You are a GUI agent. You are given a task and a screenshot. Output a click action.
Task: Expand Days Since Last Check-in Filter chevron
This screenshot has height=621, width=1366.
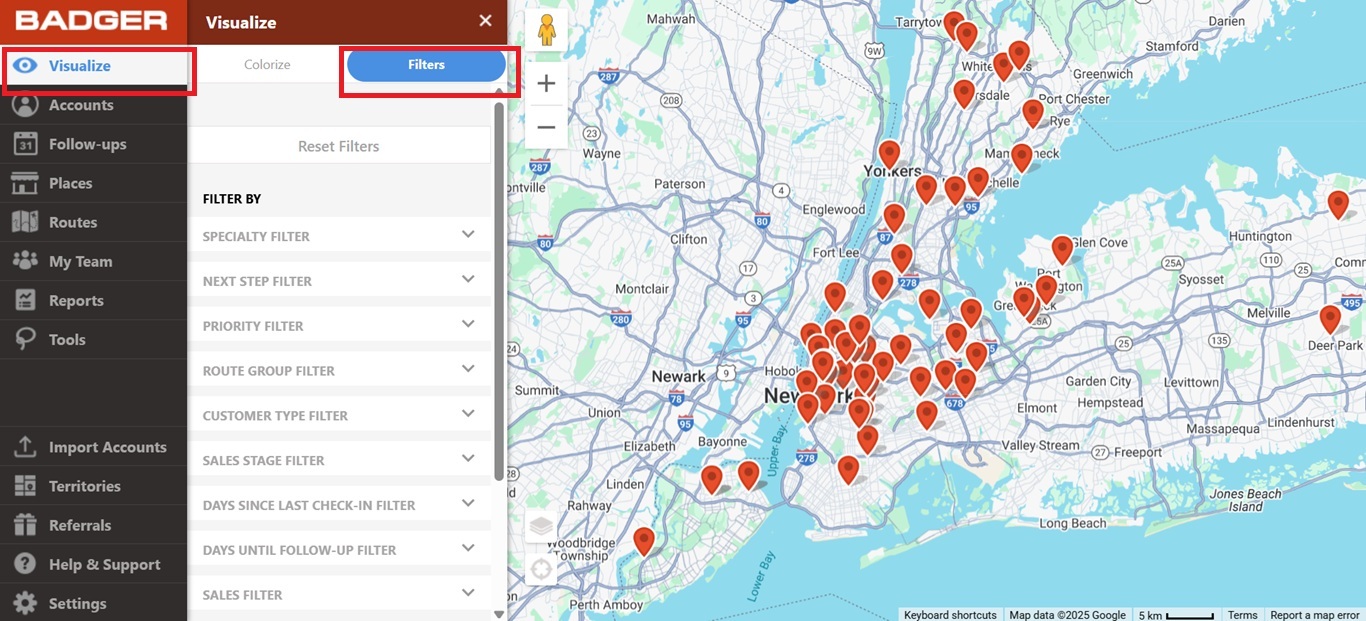(468, 504)
